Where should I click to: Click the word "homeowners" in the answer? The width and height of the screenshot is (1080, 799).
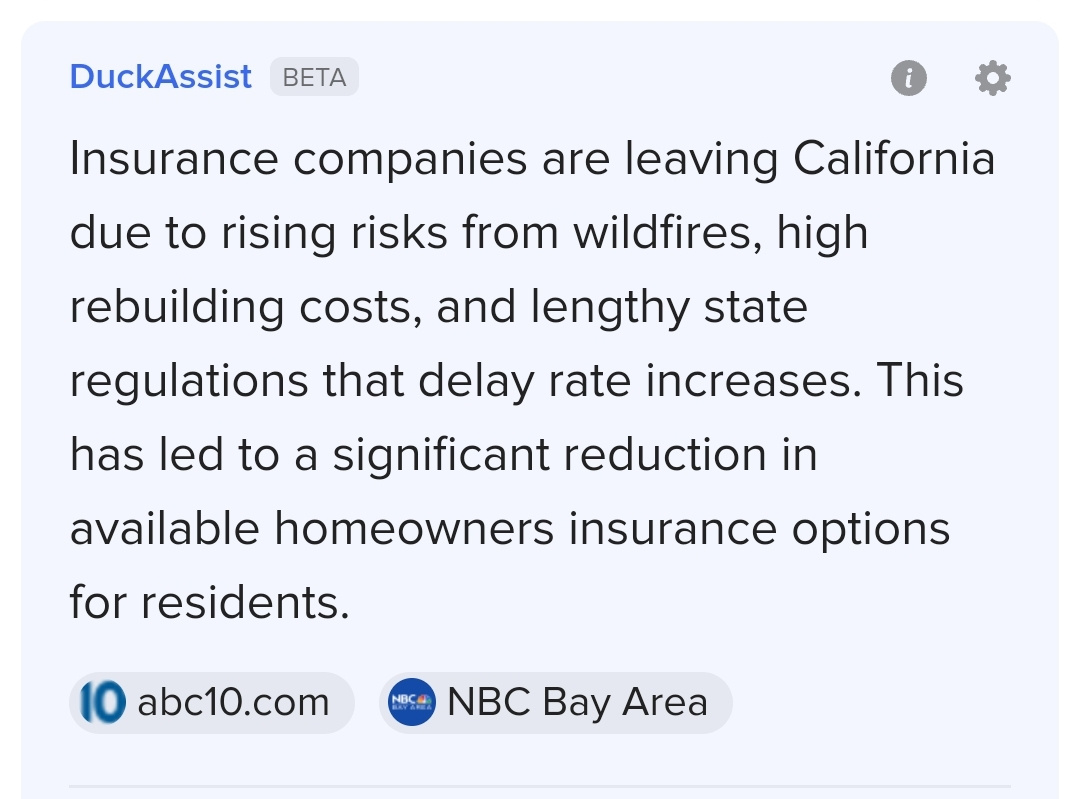click(x=414, y=528)
